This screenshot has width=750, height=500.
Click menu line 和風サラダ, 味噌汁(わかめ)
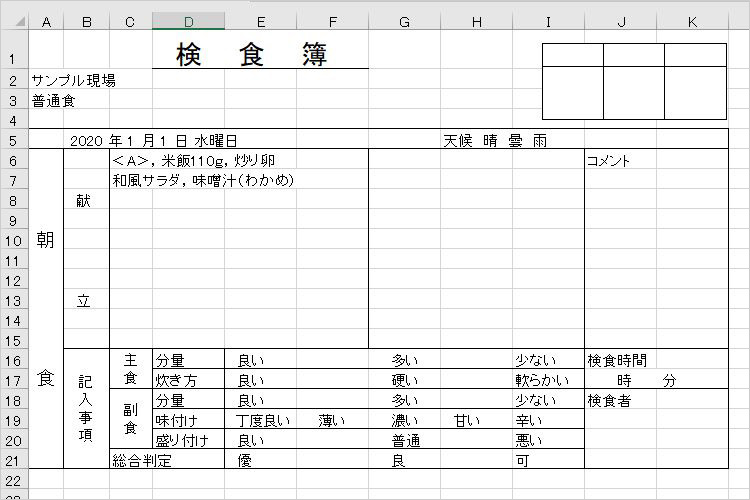coord(203,180)
